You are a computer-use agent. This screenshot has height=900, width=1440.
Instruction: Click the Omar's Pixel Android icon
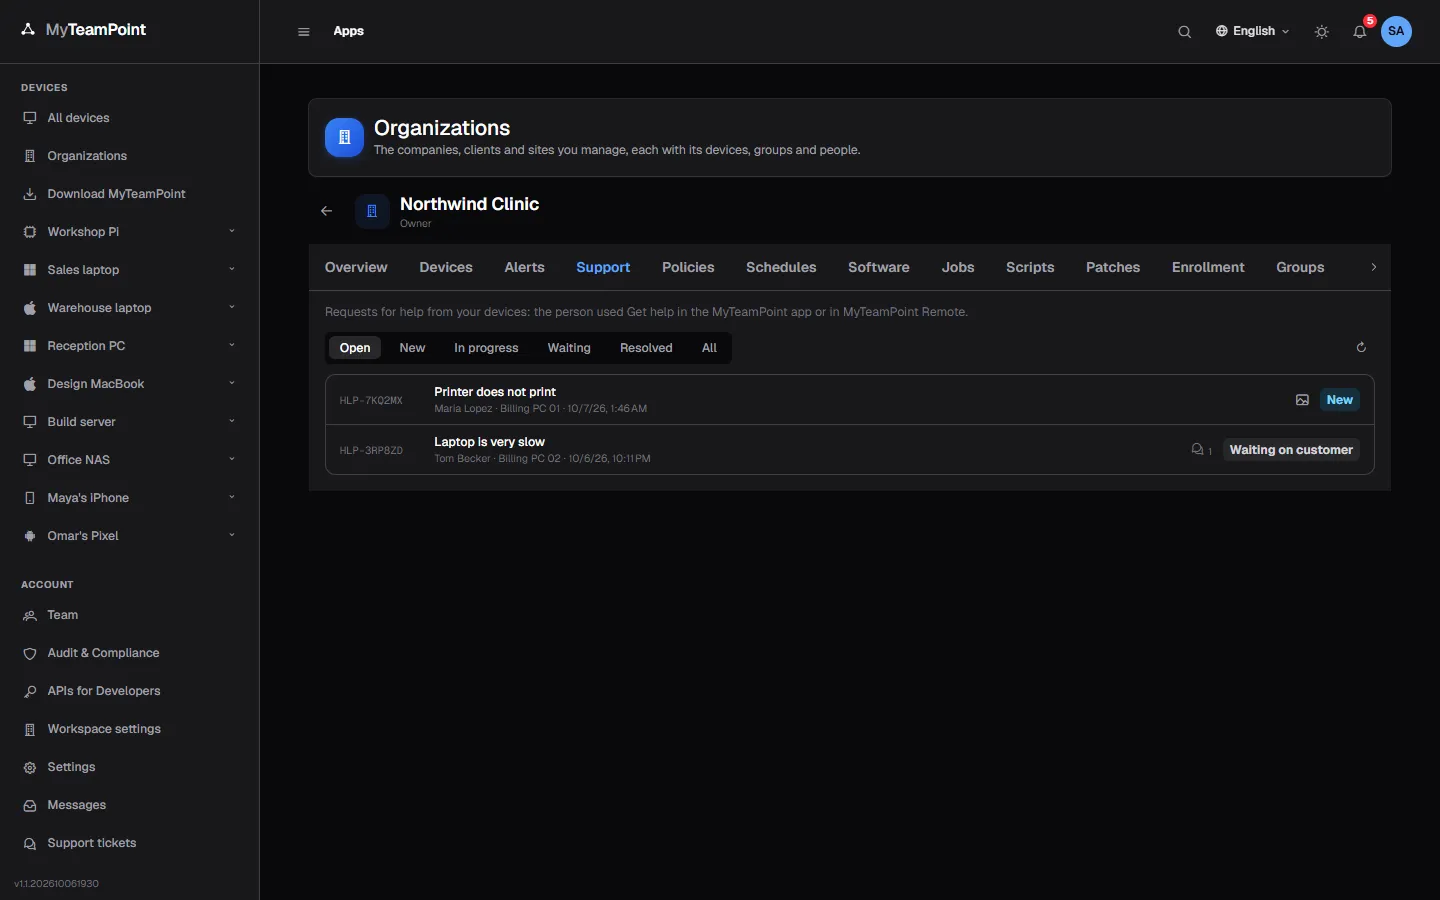[30, 536]
